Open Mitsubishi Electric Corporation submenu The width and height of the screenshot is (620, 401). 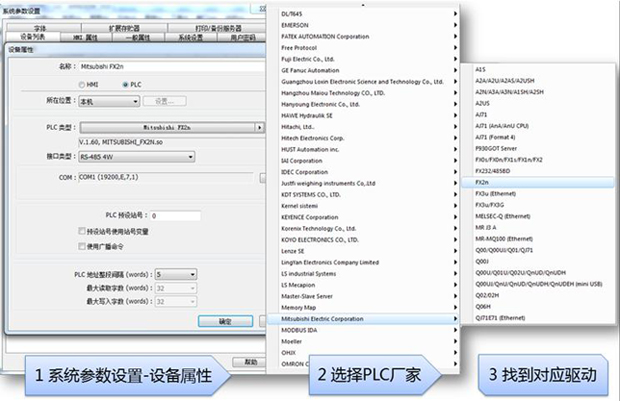tap(363, 319)
